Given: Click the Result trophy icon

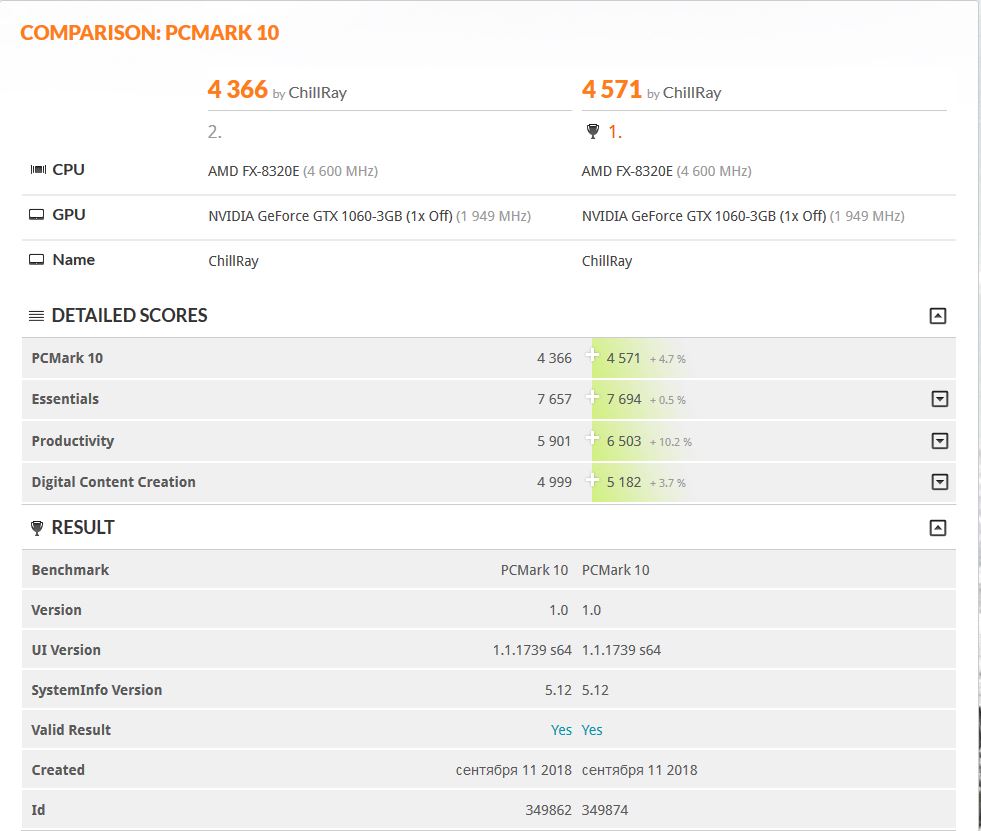Looking at the screenshot, I should pos(37,528).
